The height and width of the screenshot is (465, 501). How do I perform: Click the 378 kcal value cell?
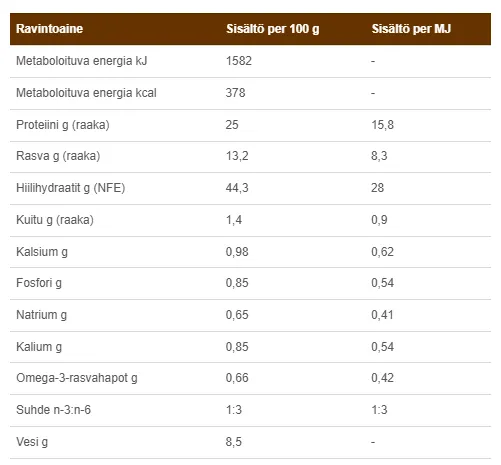tap(235, 93)
